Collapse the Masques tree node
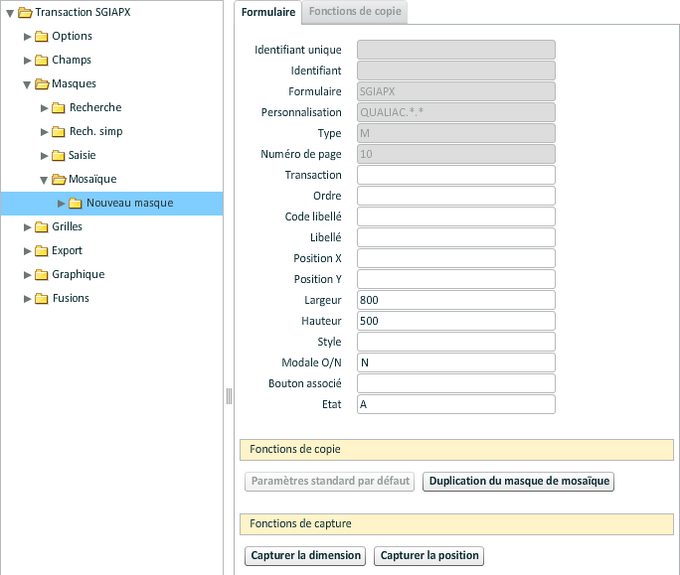The height and width of the screenshot is (575, 680). [27, 84]
